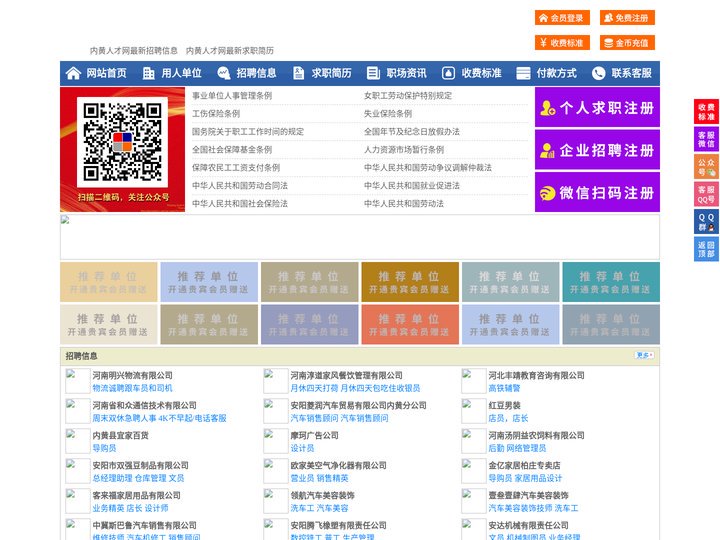Click logo image beside 金亿家居柏庄专卖店
The width and height of the screenshot is (720, 540).
click(473, 471)
